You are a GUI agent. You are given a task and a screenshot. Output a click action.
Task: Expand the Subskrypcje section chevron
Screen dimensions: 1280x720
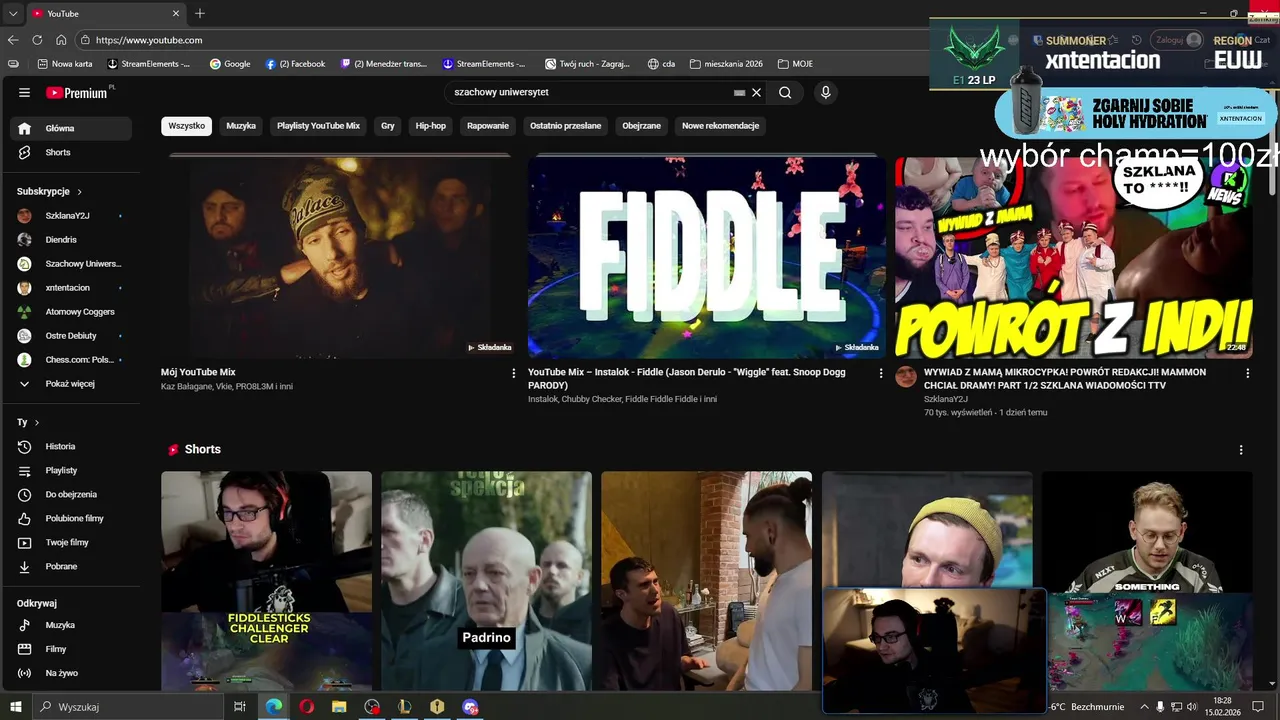click(79, 191)
